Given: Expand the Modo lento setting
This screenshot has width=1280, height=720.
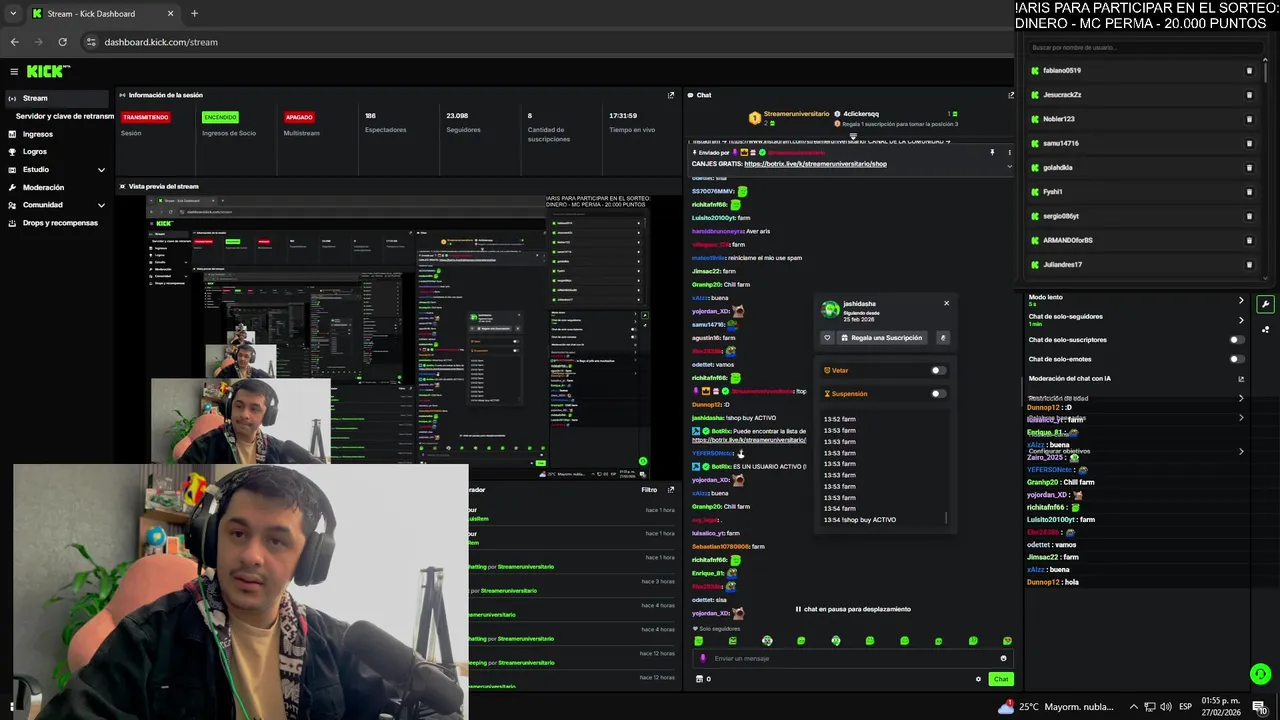Looking at the screenshot, I should coord(1241,300).
